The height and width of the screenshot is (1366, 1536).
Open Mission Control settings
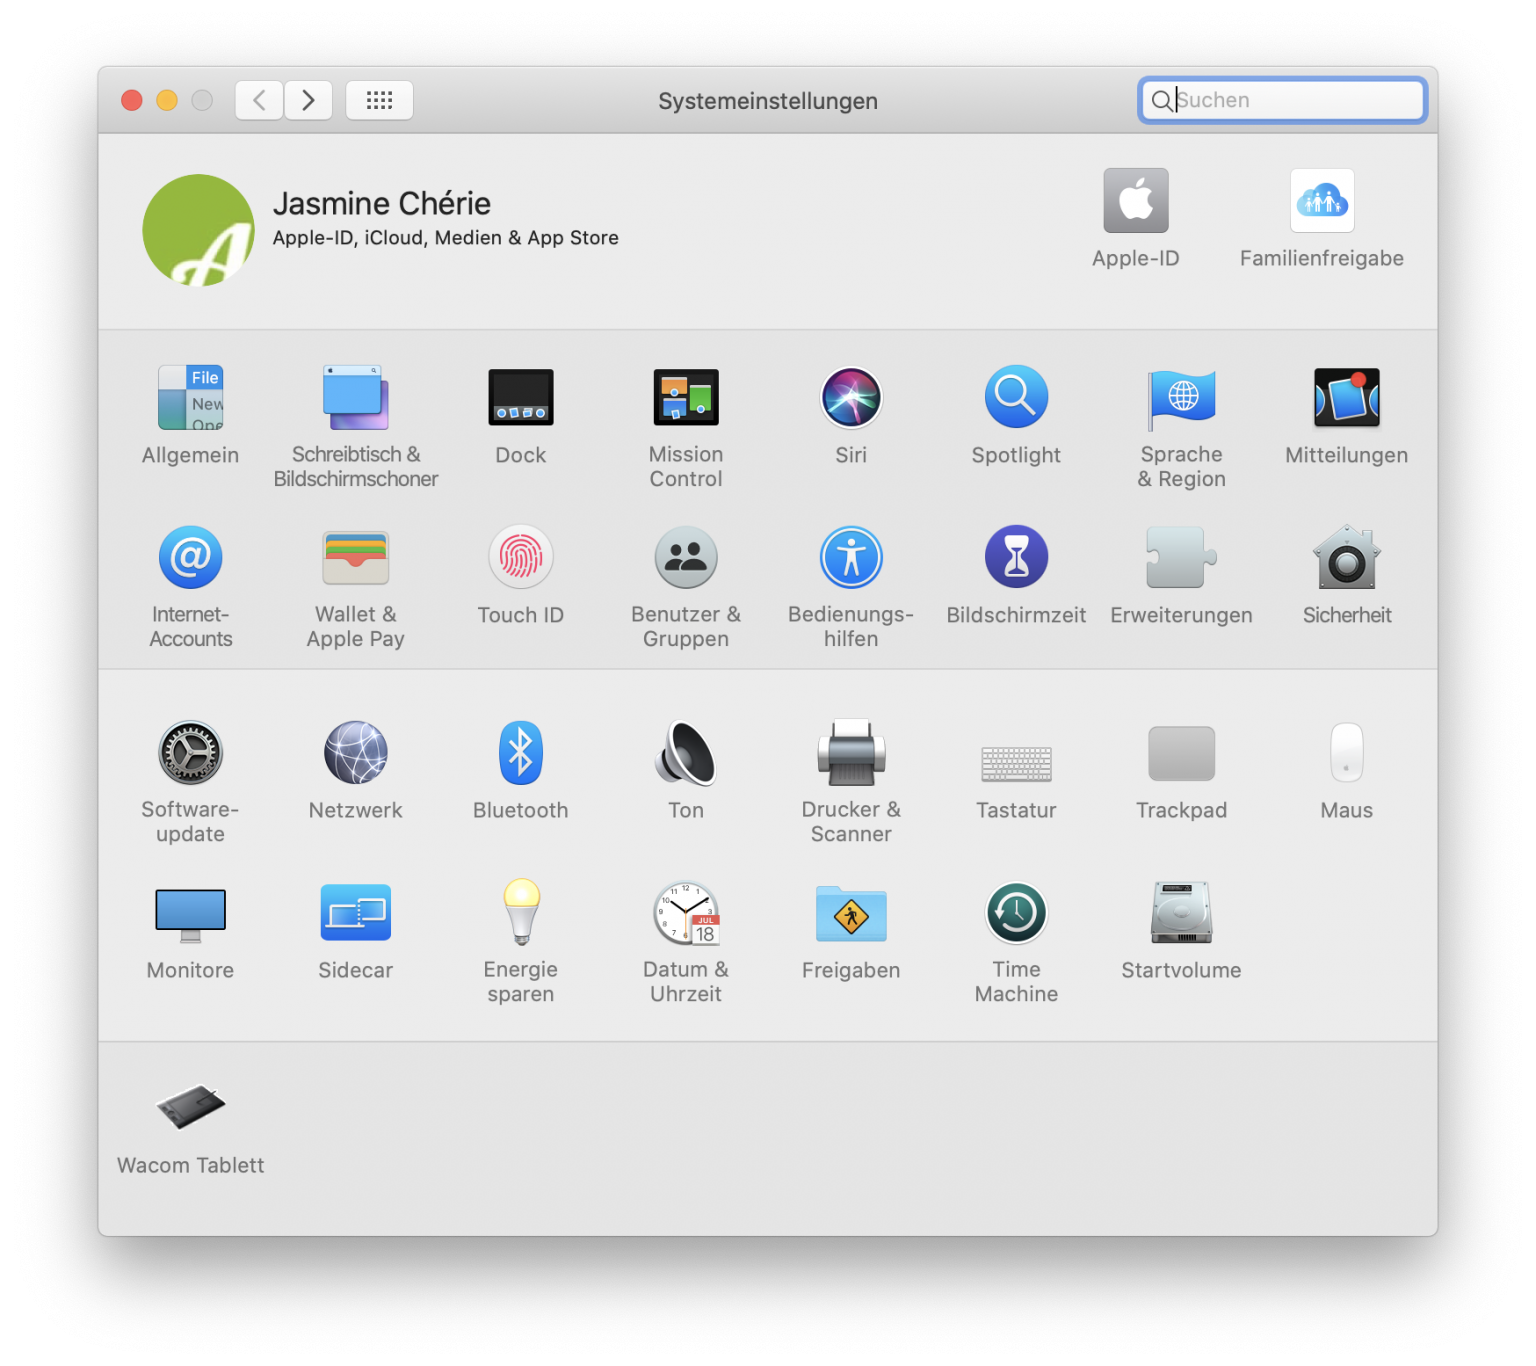click(685, 398)
